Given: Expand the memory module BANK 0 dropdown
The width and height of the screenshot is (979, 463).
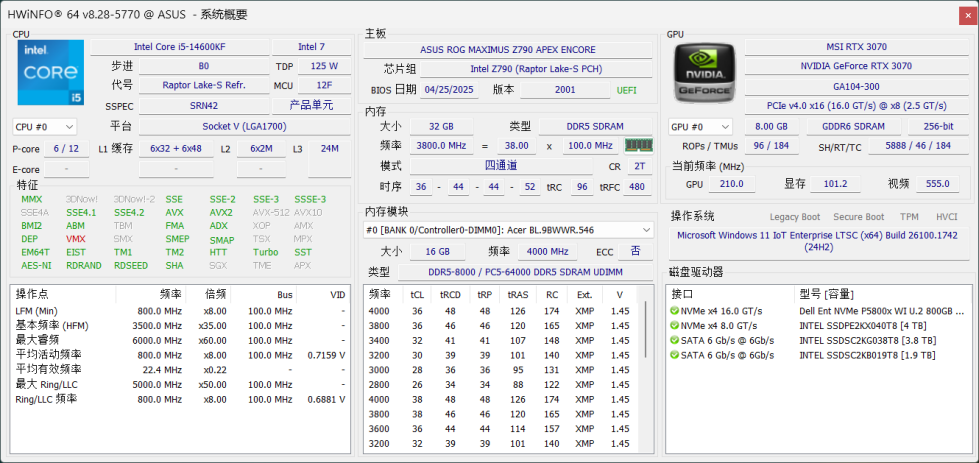Looking at the screenshot, I should (x=508, y=230).
